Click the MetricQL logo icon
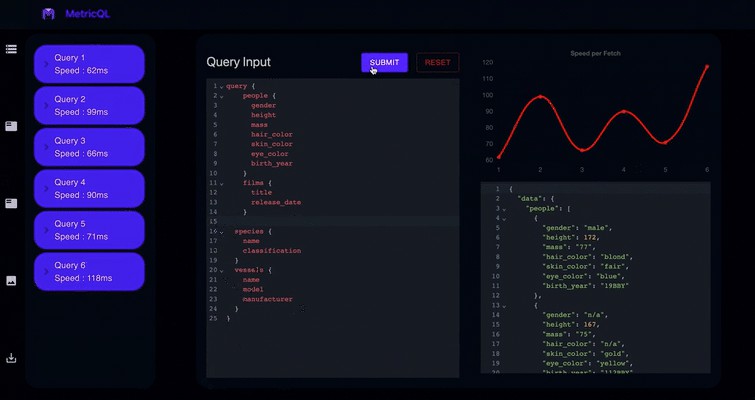Viewport: 755px width, 400px height. click(48, 14)
